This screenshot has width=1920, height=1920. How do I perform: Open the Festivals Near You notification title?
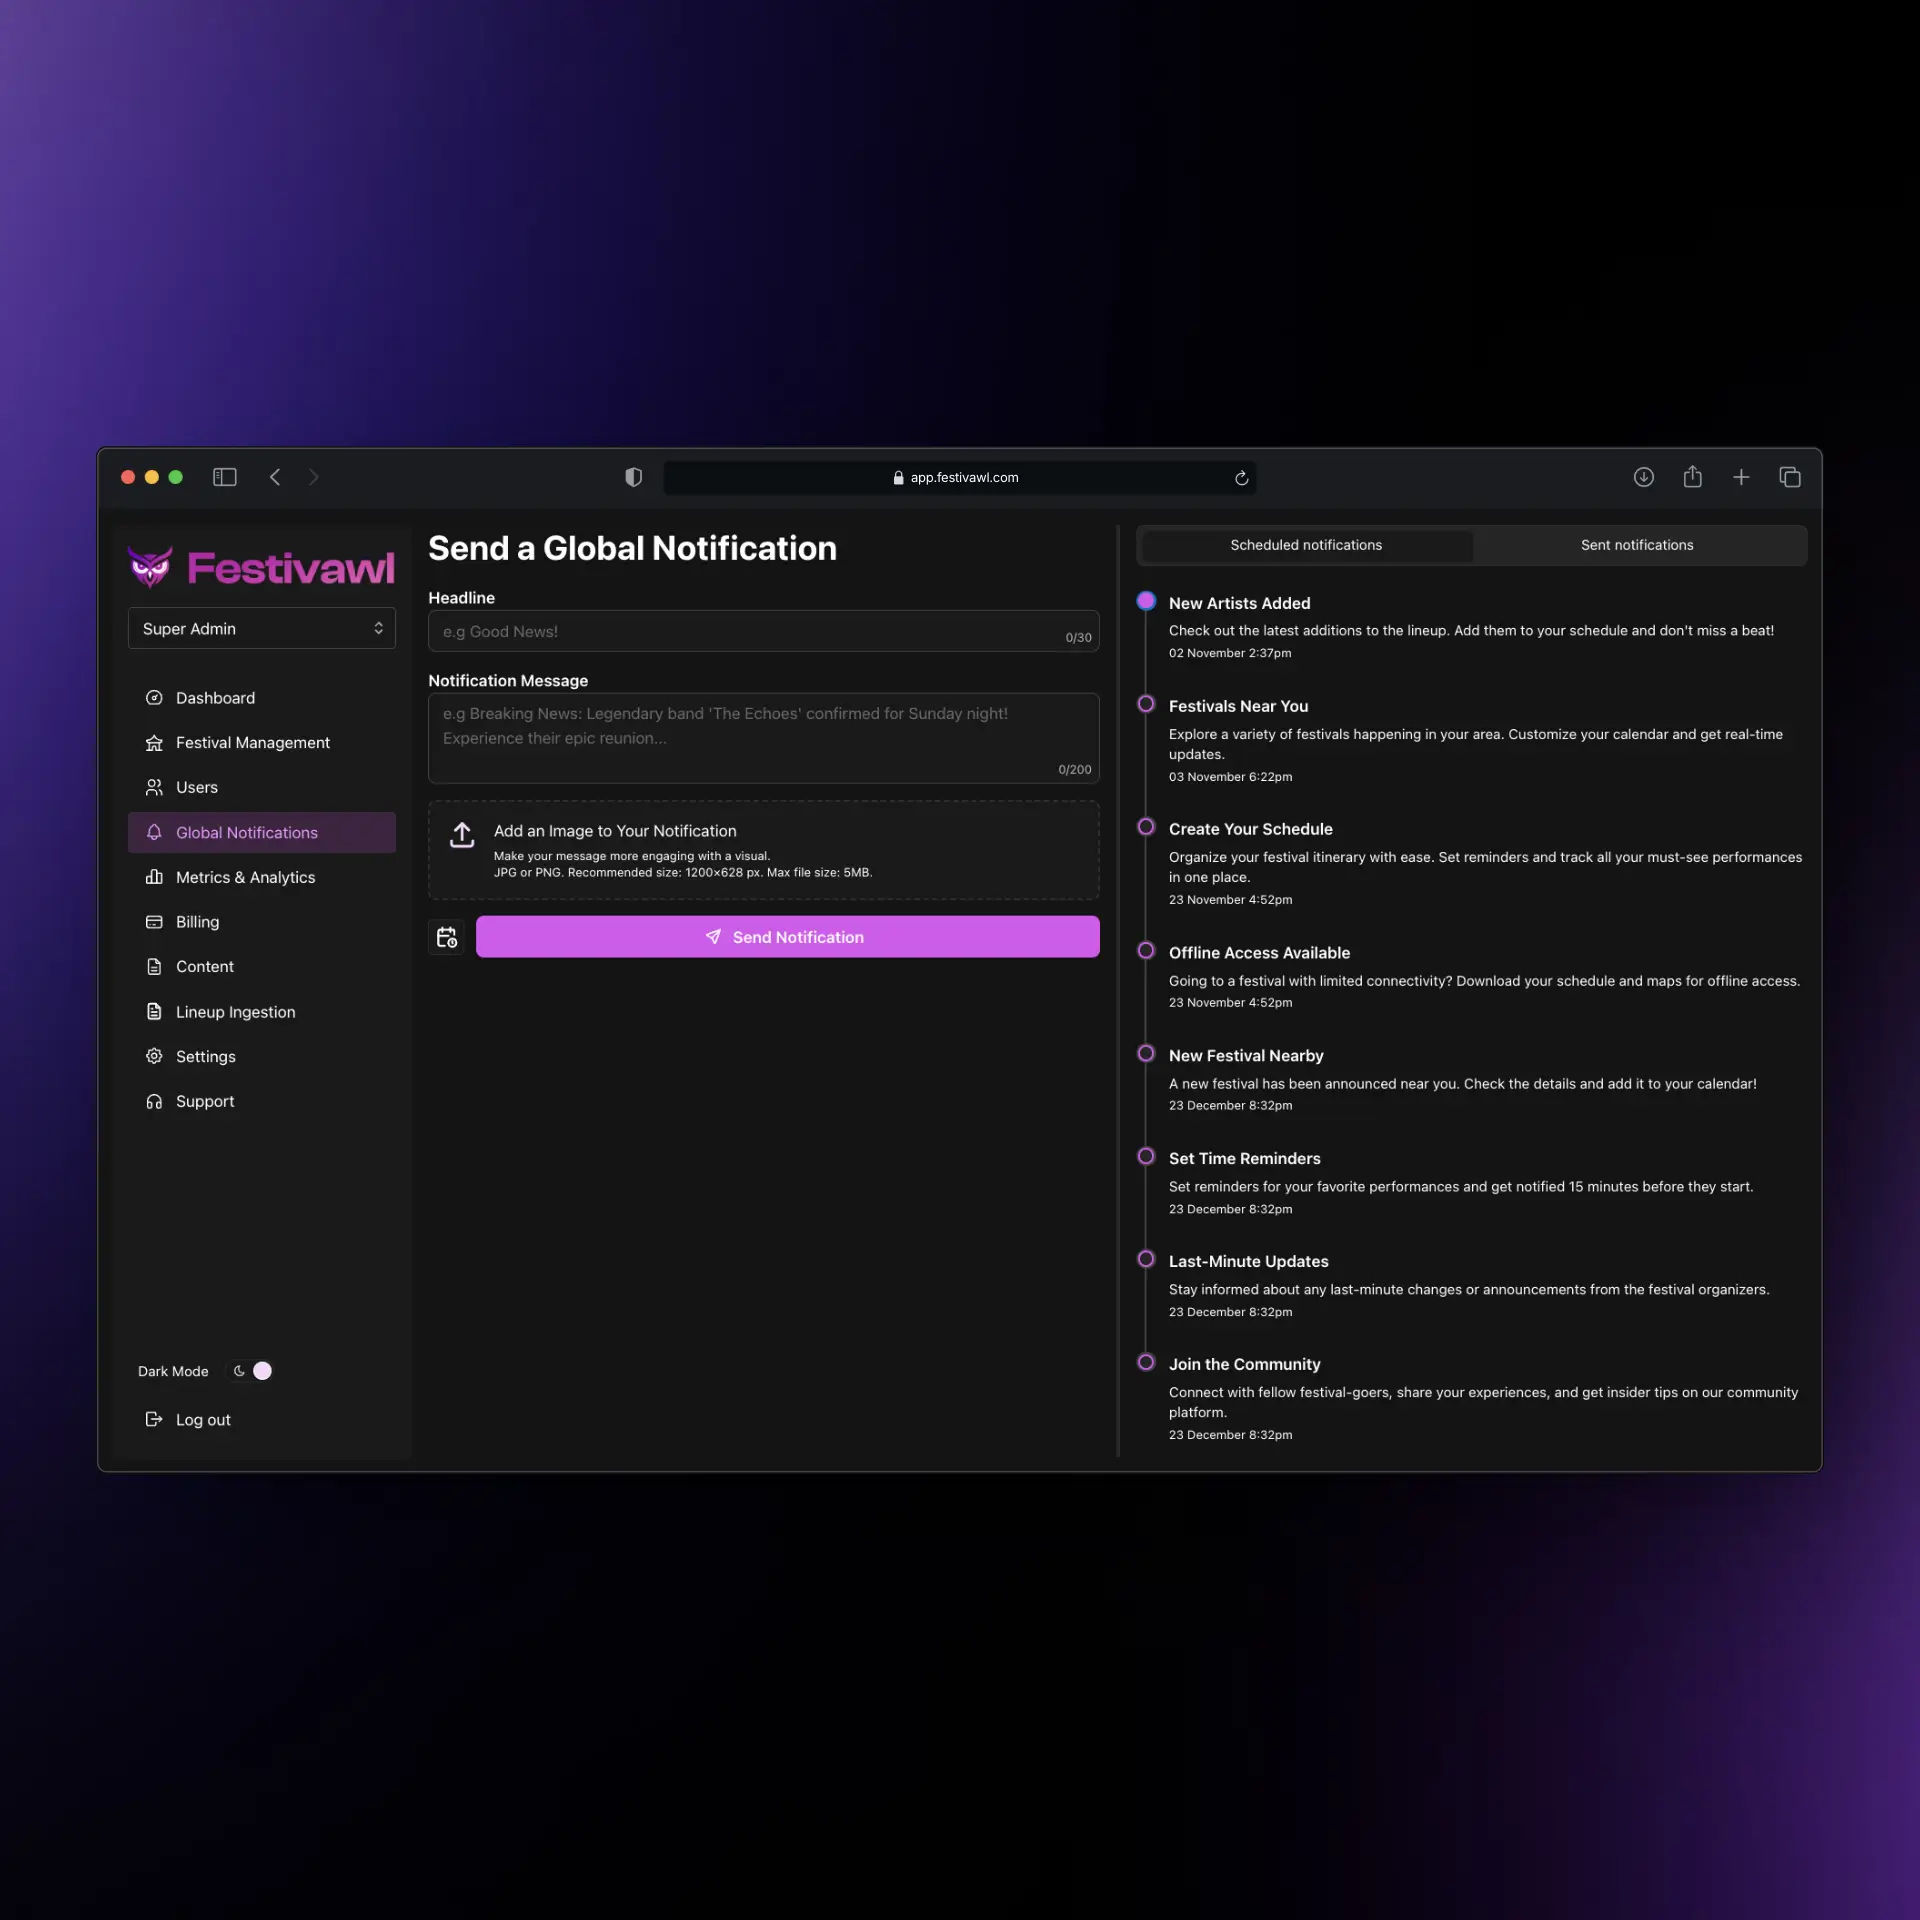click(x=1238, y=706)
